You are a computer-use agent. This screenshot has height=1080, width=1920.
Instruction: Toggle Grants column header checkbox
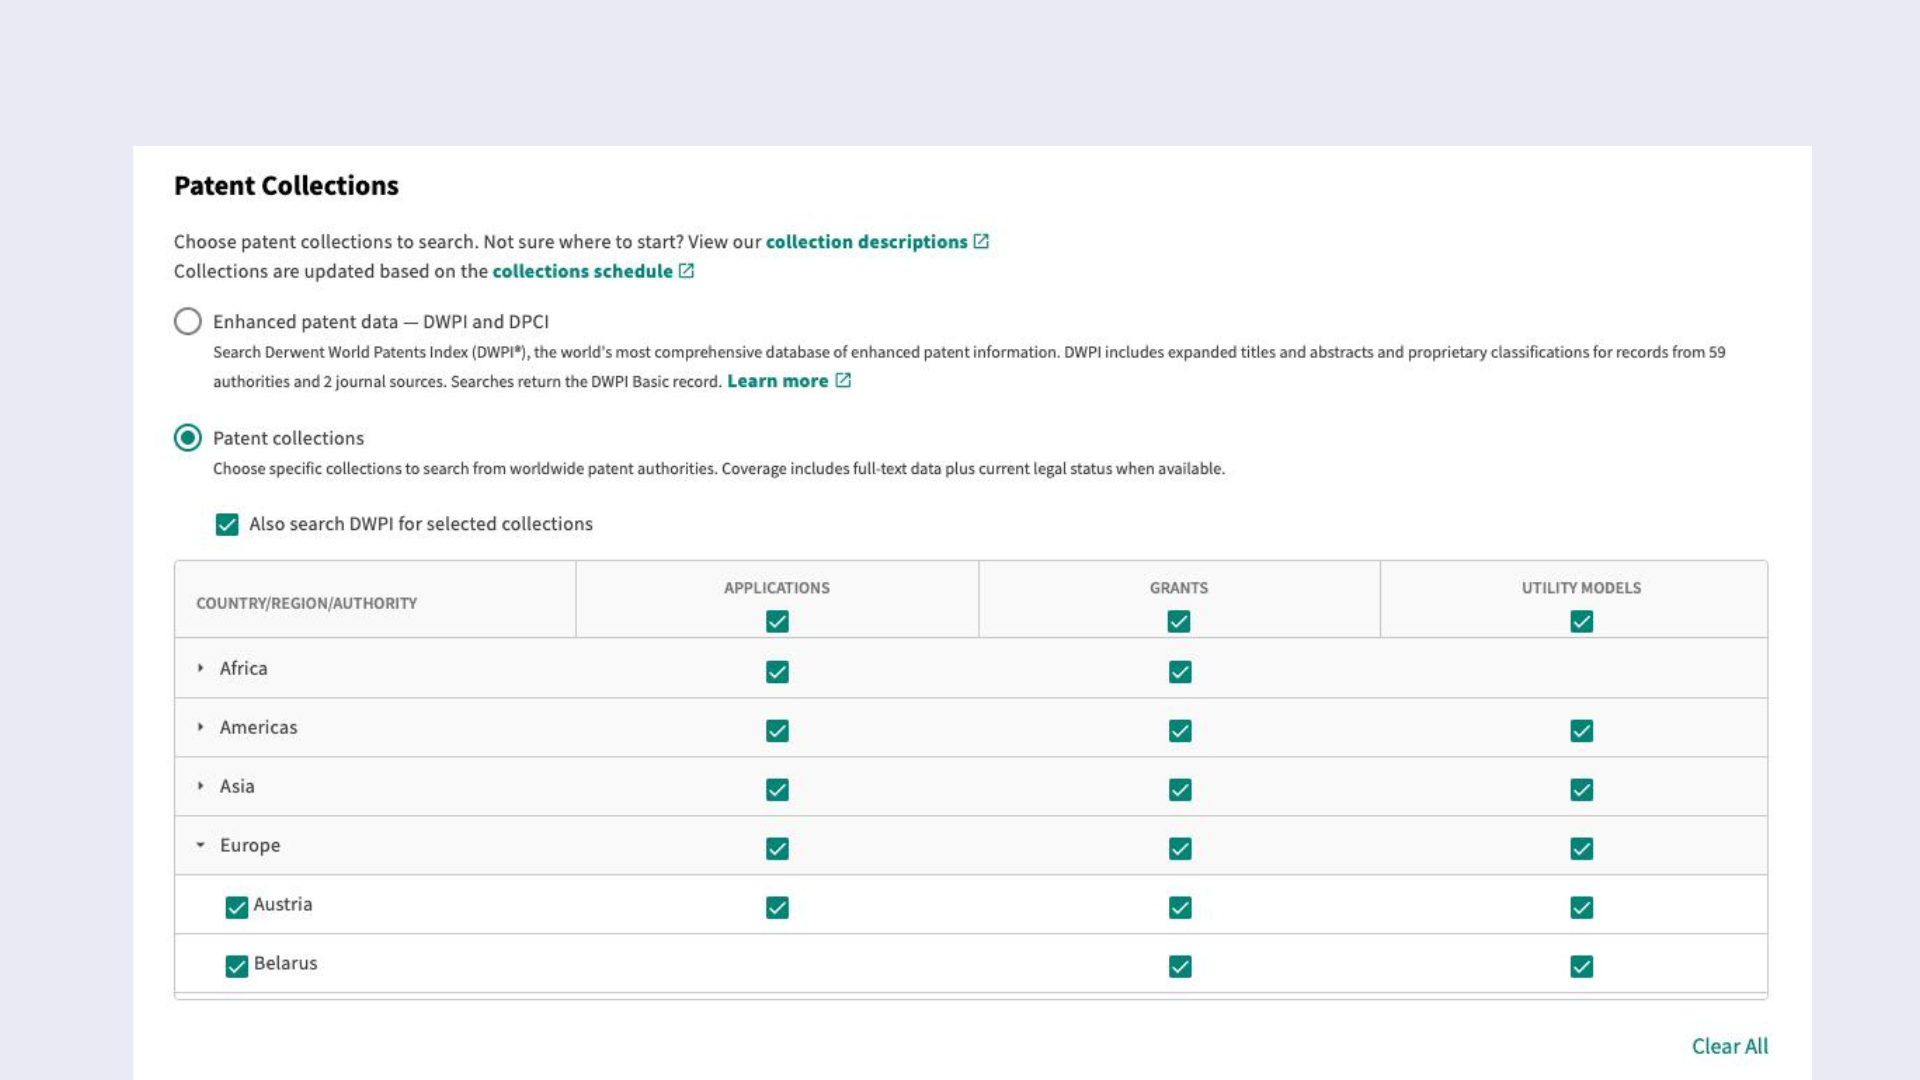click(1179, 621)
